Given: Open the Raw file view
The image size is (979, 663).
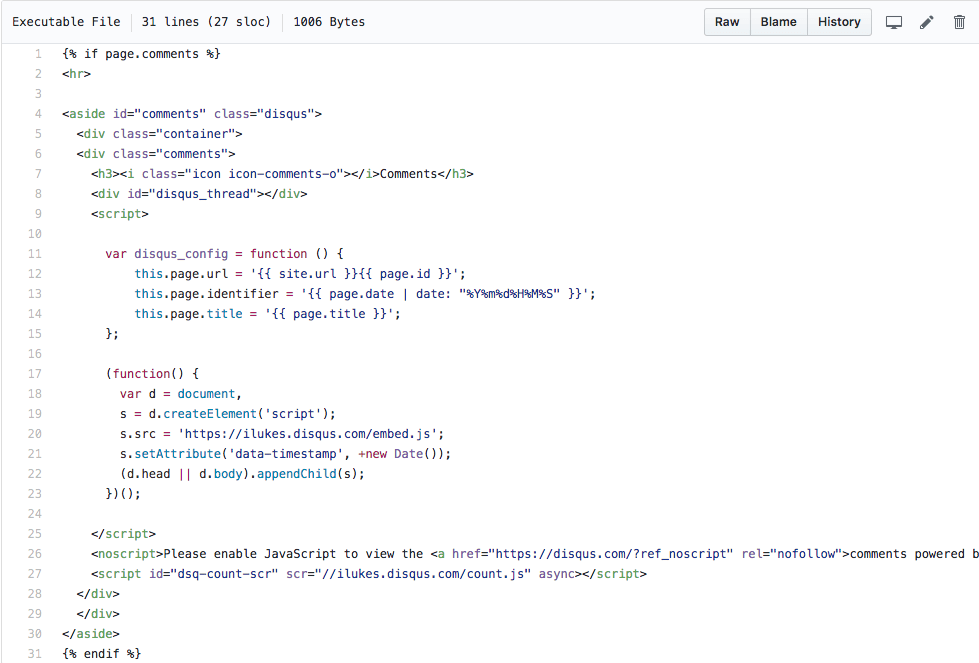Looking at the screenshot, I should coord(727,22).
